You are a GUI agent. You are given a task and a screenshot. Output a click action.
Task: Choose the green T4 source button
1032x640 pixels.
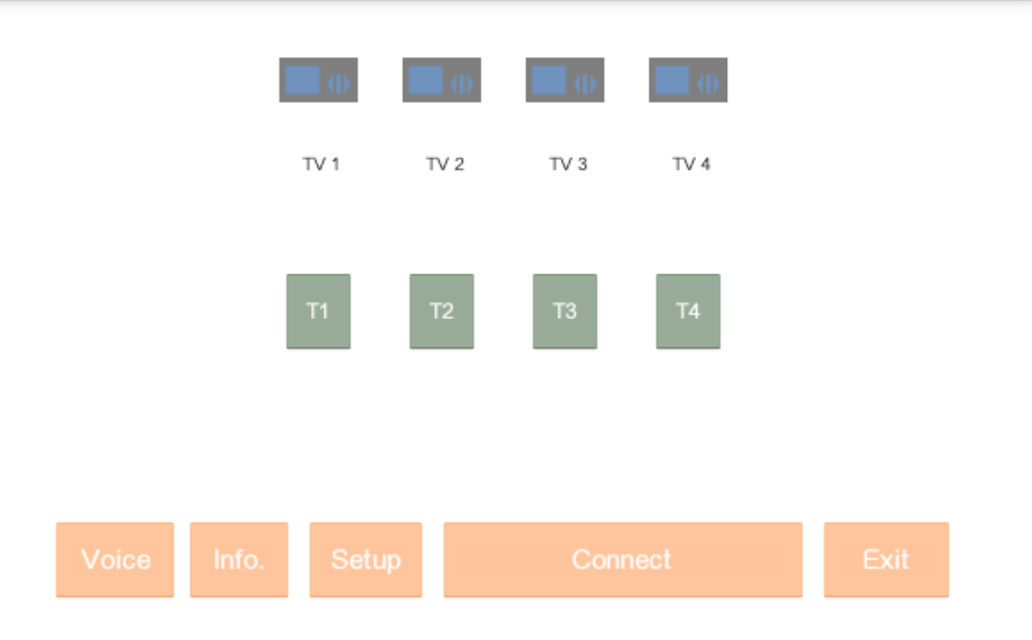688,311
